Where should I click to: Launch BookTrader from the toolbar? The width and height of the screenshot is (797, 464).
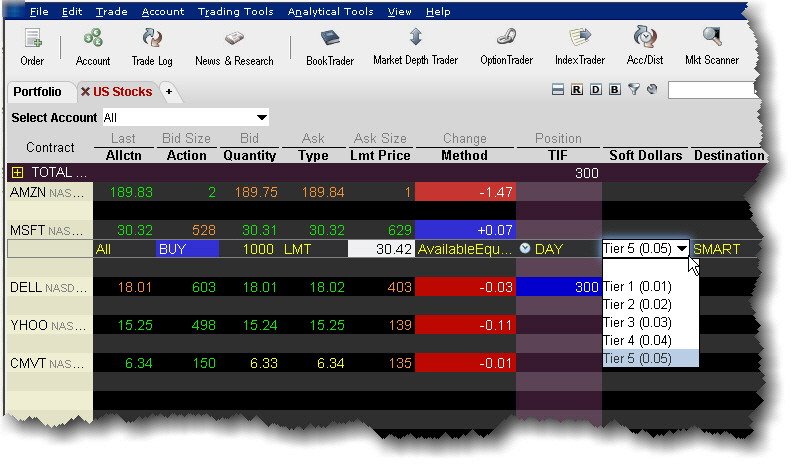tap(329, 47)
